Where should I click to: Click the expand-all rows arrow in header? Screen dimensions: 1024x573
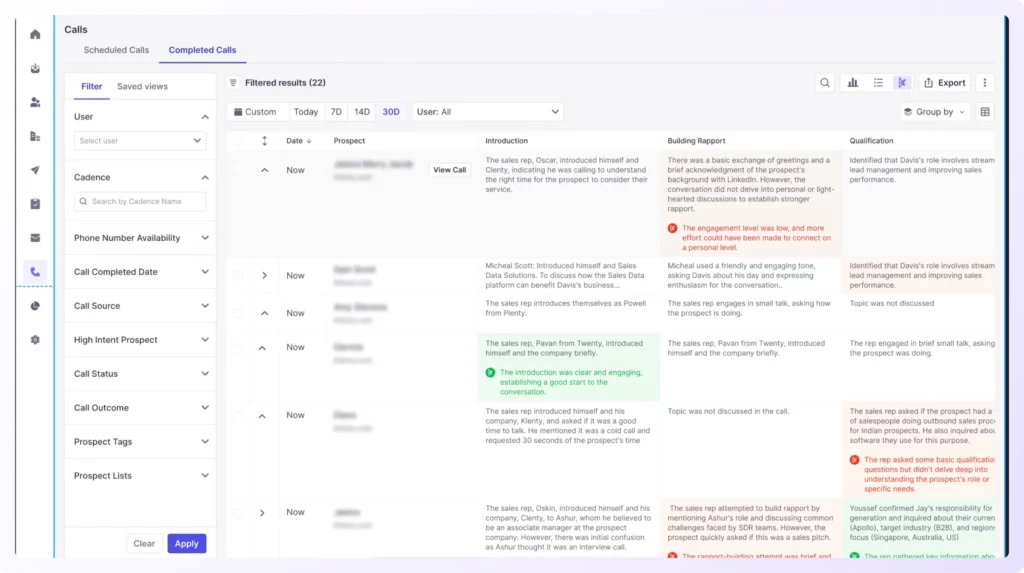264,140
